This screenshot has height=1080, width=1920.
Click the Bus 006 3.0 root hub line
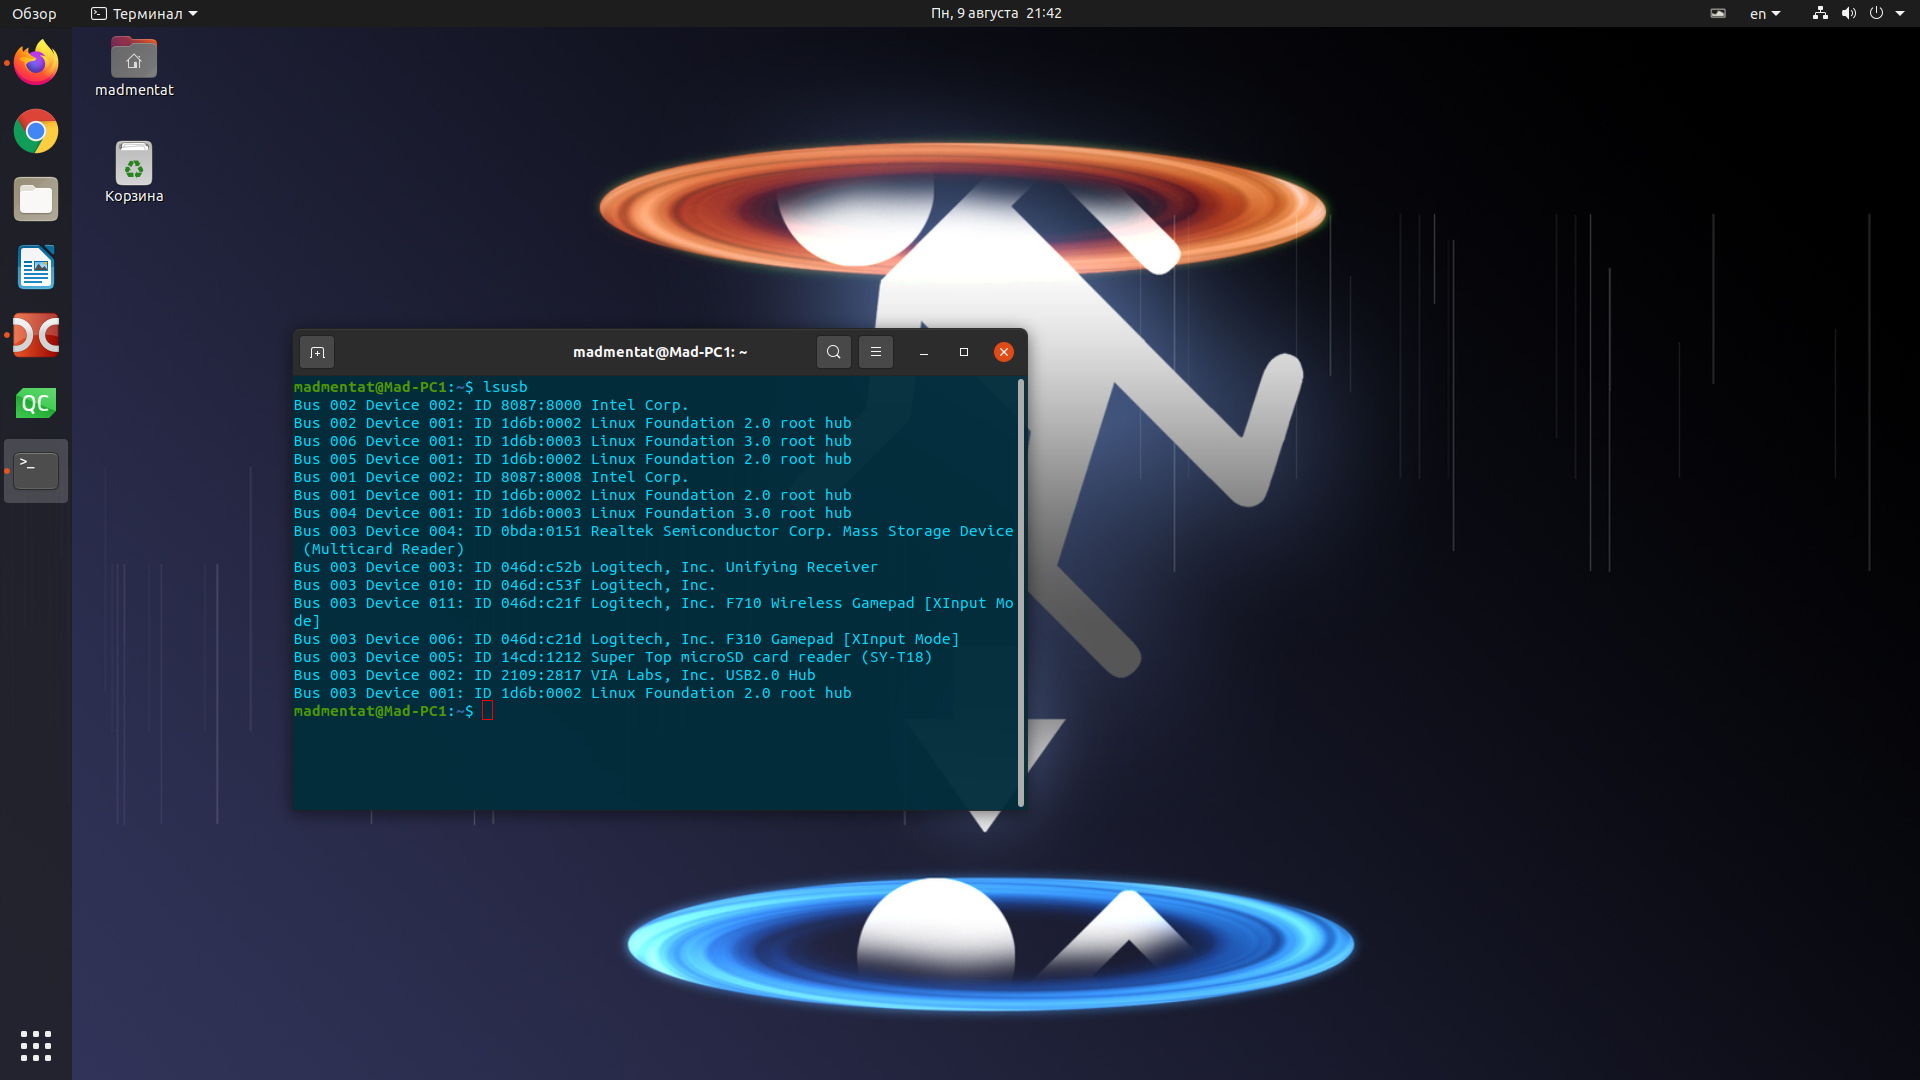tap(573, 441)
